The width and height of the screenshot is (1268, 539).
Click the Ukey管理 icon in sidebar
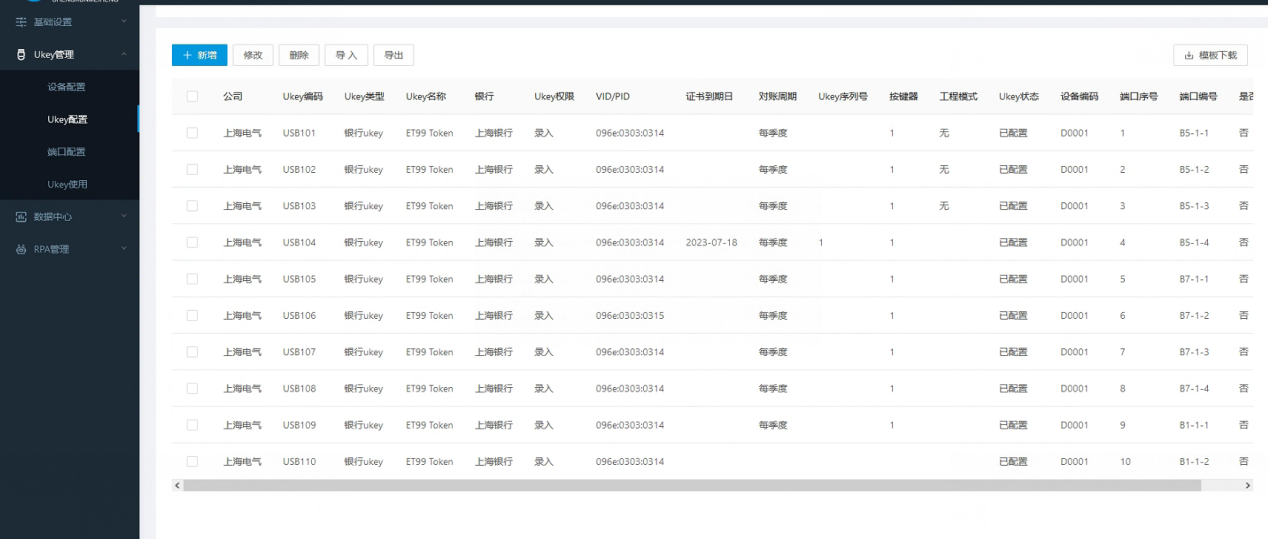click(x=22, y=54)
